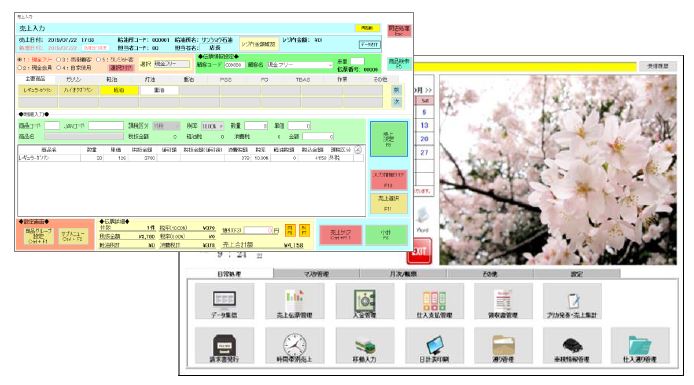This screenshot has height=385, width=694.
Task: Select date 27 in the calendar
Action: click(424, 152)
